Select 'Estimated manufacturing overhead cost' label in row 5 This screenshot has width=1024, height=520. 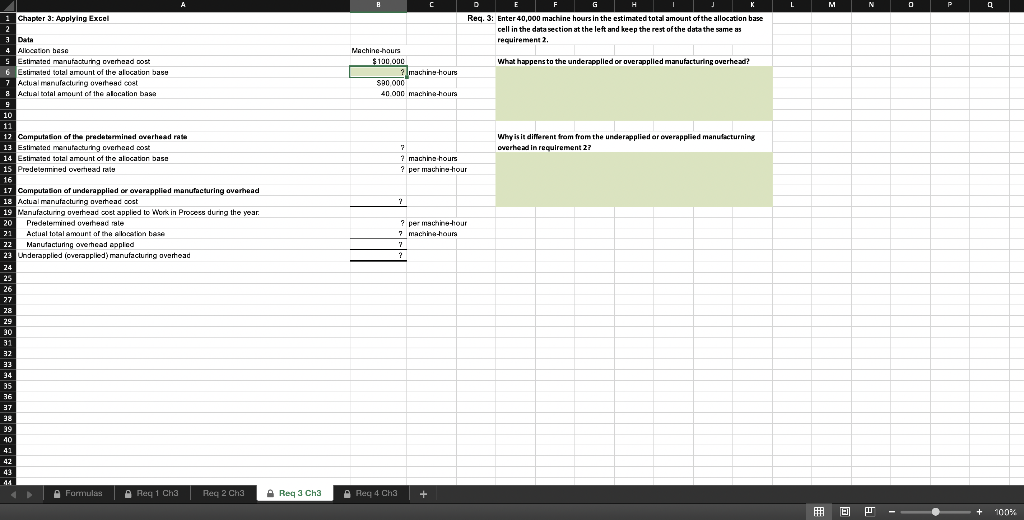click(x=84, y=61)
